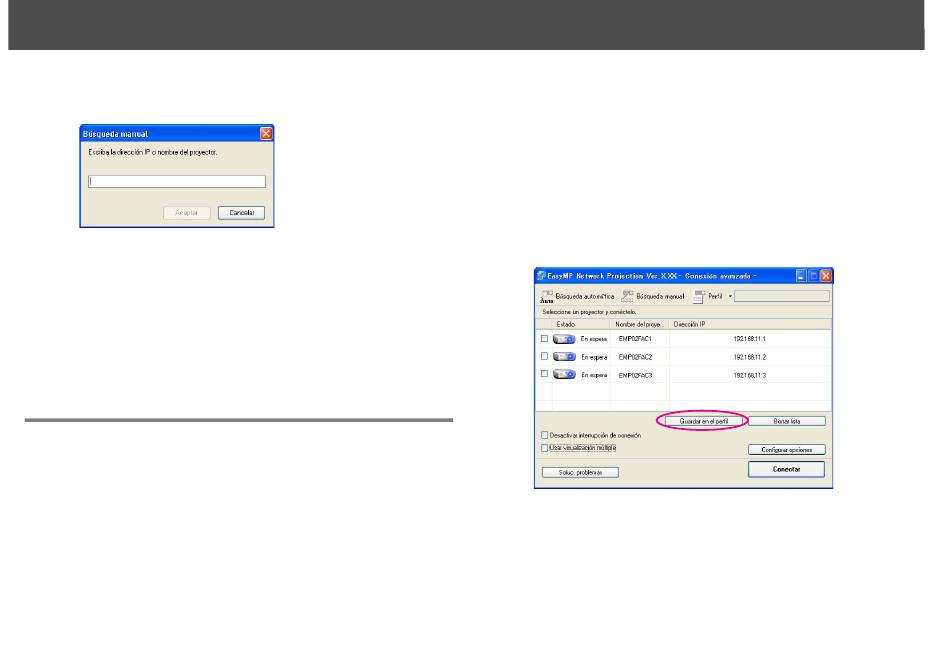Open Configurar opciones
This screenshot has height=659, width=950.
[x=786, y=450]
